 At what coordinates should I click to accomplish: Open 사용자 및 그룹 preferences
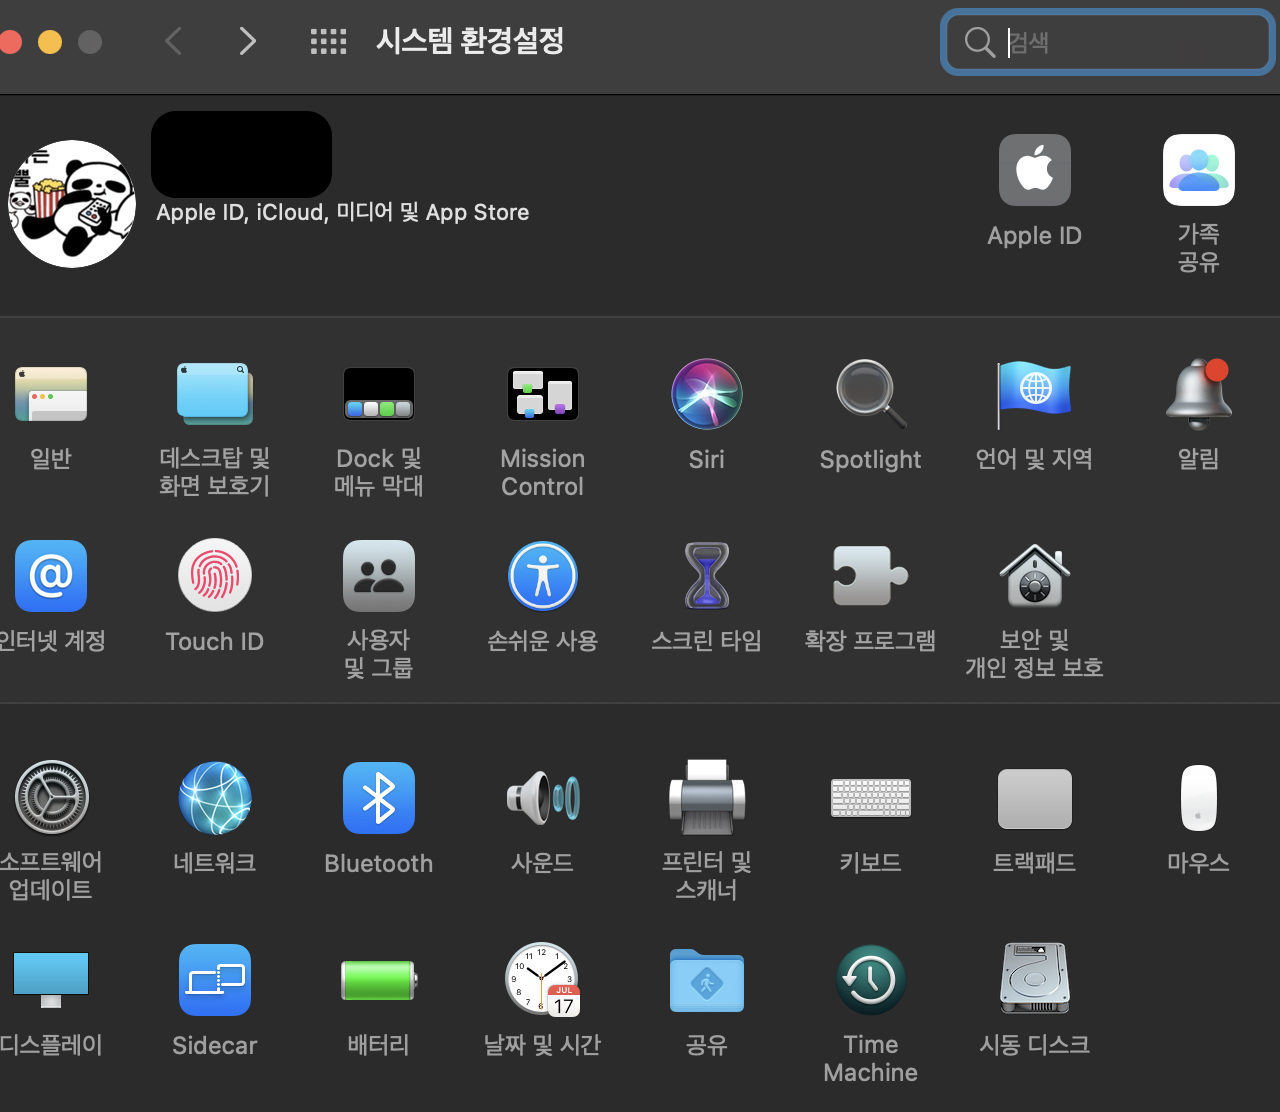coord(379,576)
